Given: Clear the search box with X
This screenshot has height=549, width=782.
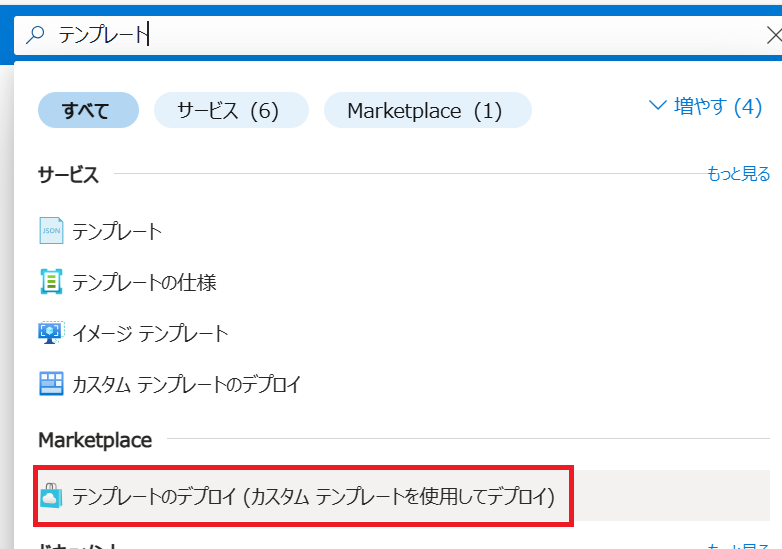Looking at the screenshot, I should point(775,35).
